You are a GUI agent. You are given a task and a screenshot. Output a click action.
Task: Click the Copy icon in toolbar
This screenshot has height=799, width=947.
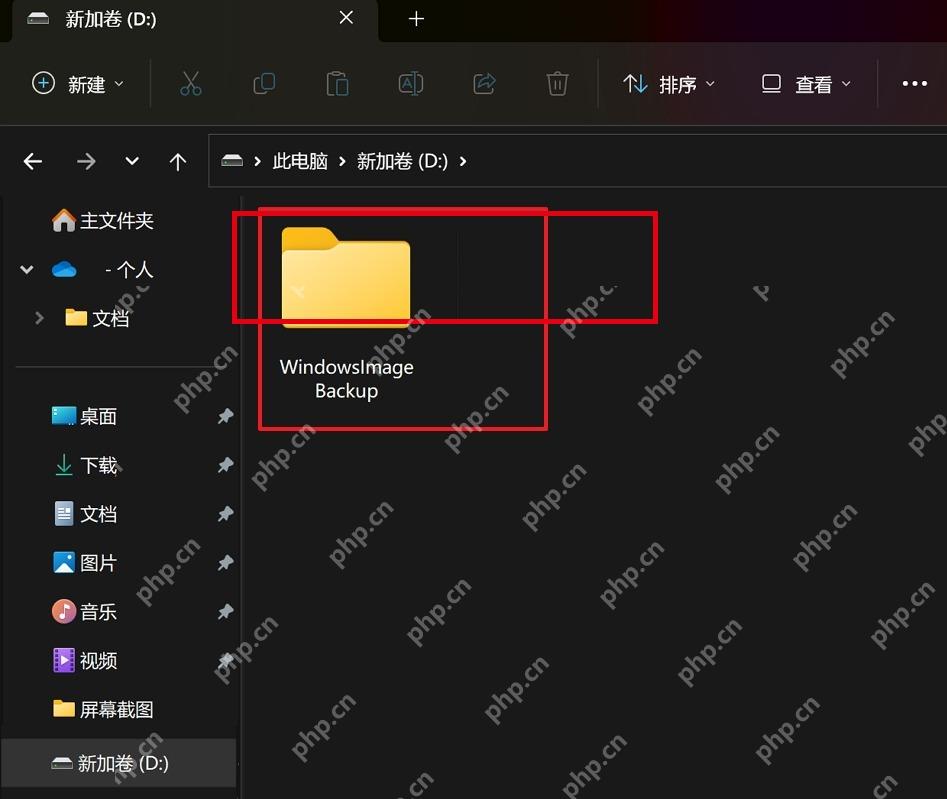coord(264,83)
